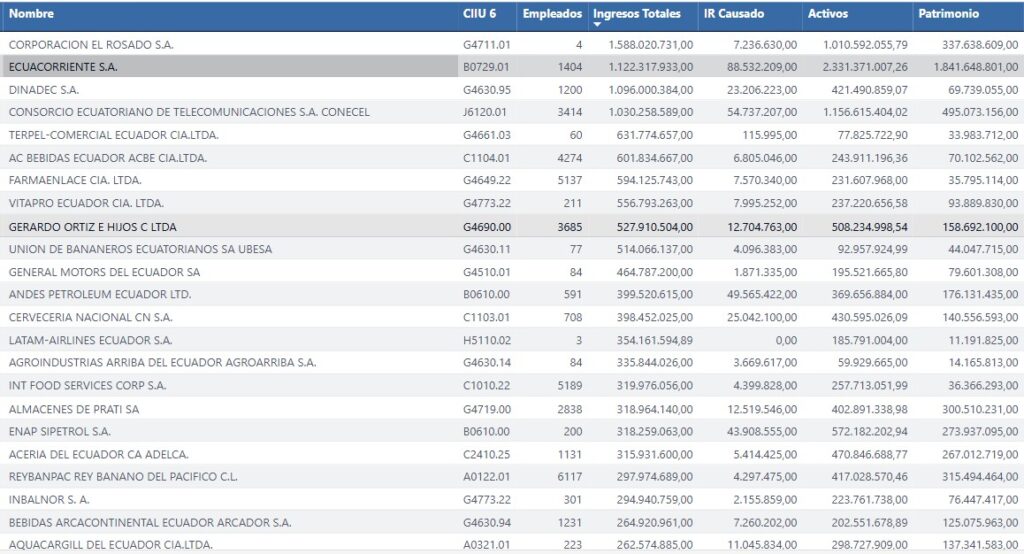Image resolution: width=1024 pixels, height=554 pixels.
Task: Click the descending sort arrow under Ingresos Totales
Action: 597,25
